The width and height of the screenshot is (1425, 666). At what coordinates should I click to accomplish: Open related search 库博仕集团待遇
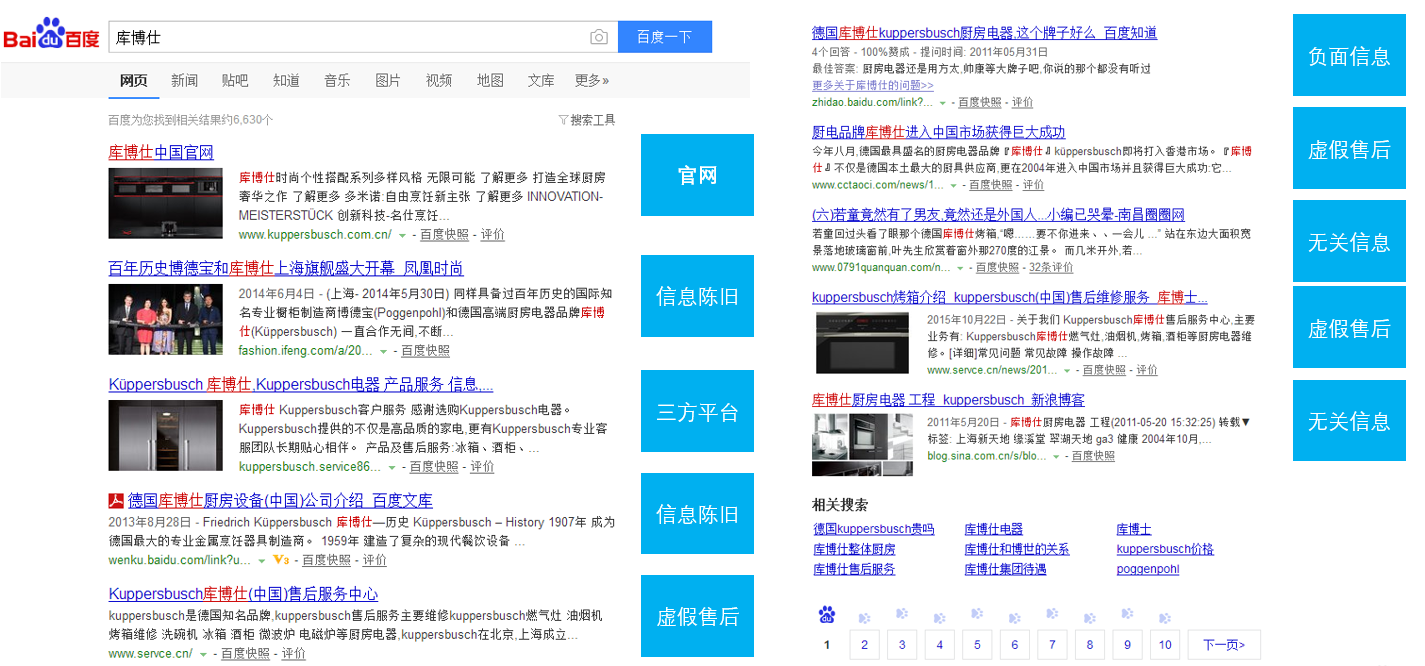[x=1005, y=569]
